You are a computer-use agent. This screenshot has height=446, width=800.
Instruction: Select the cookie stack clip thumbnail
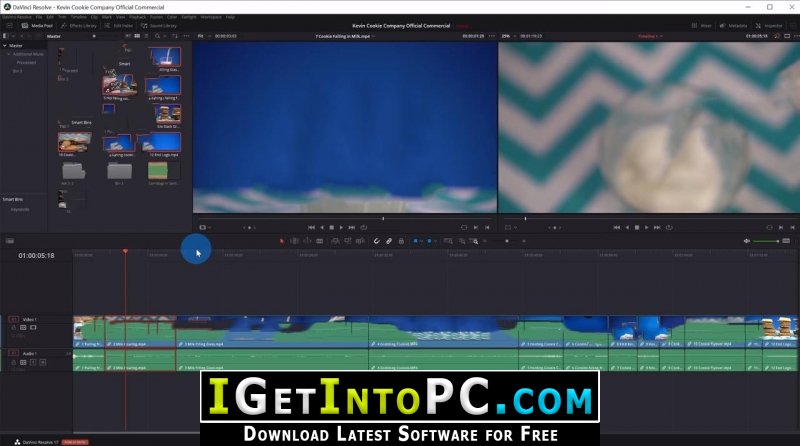(x=168, y=113)
